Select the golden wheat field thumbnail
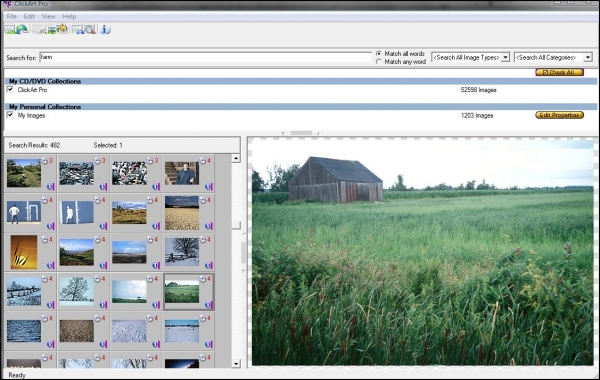 point(182,213)
